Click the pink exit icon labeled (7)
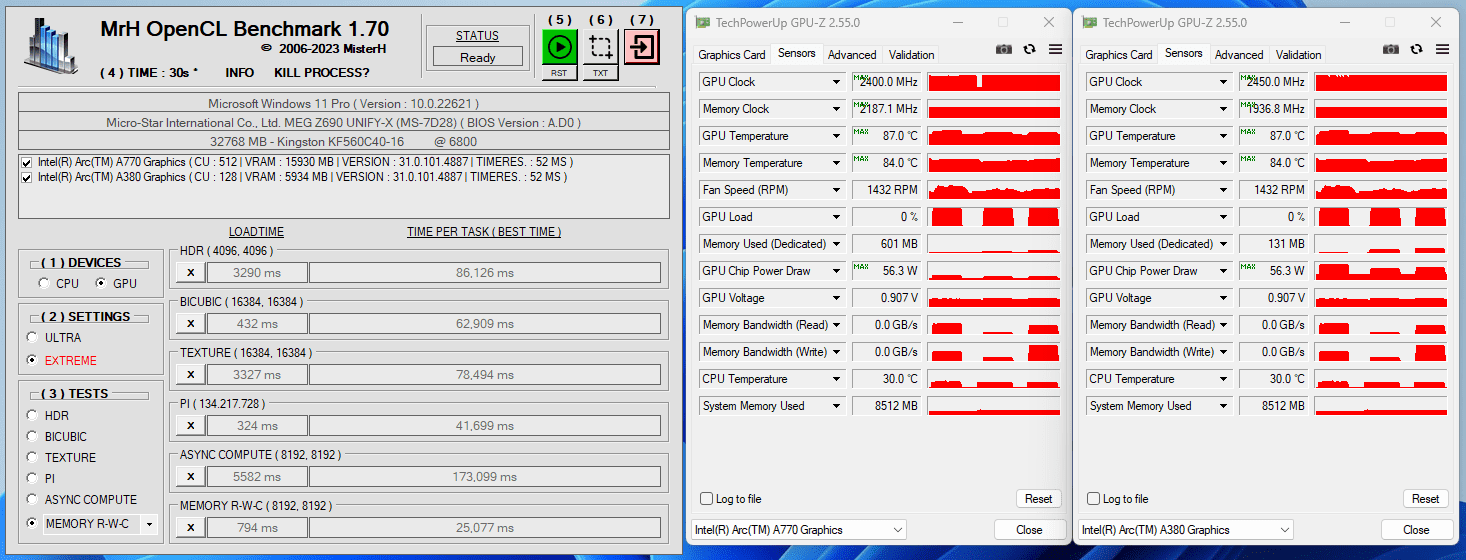Viewport: 1466px width, 560px height. tap(642, 46)
